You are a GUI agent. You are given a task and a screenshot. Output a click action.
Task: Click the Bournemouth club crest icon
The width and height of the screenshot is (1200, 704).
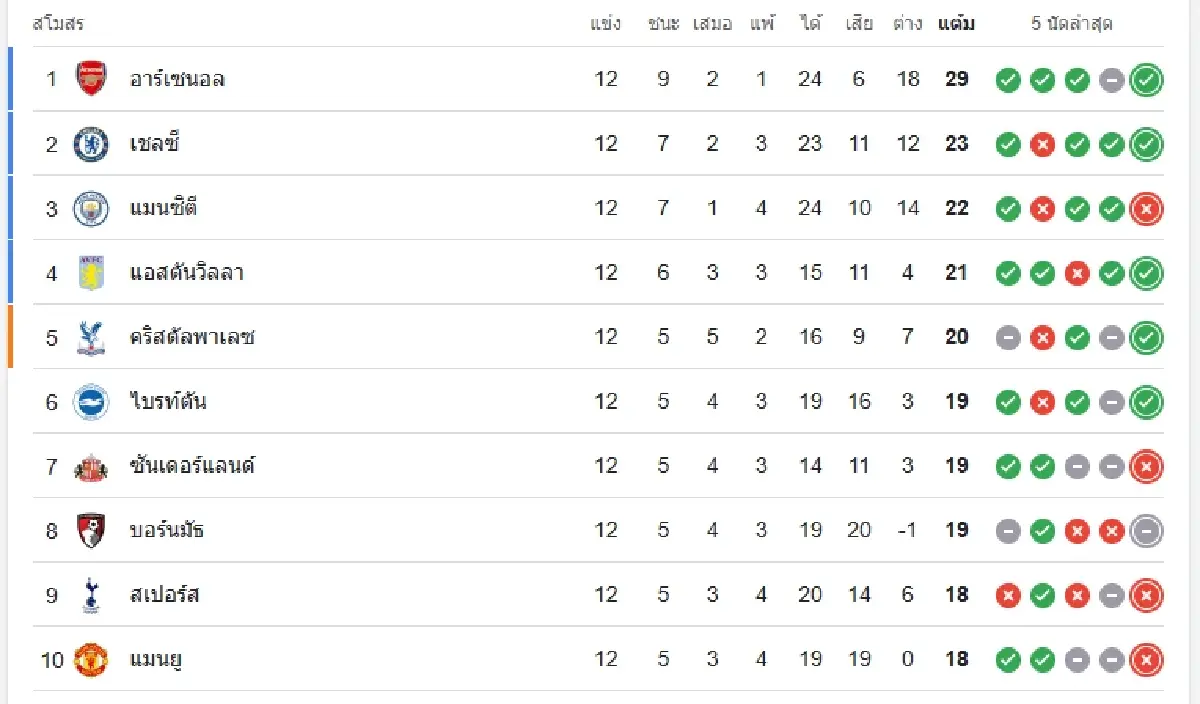pos(91,530)
